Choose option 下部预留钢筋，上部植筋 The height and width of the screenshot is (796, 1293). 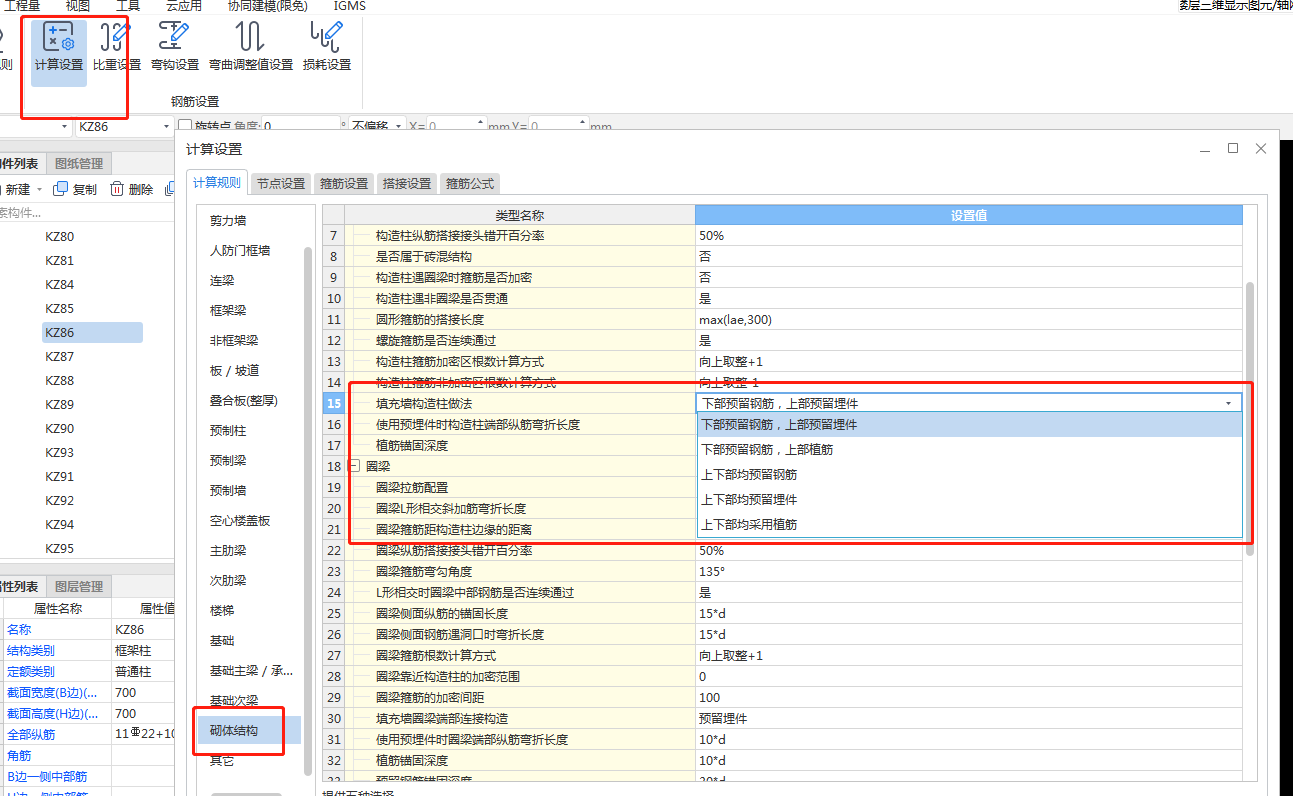[969, 450]
